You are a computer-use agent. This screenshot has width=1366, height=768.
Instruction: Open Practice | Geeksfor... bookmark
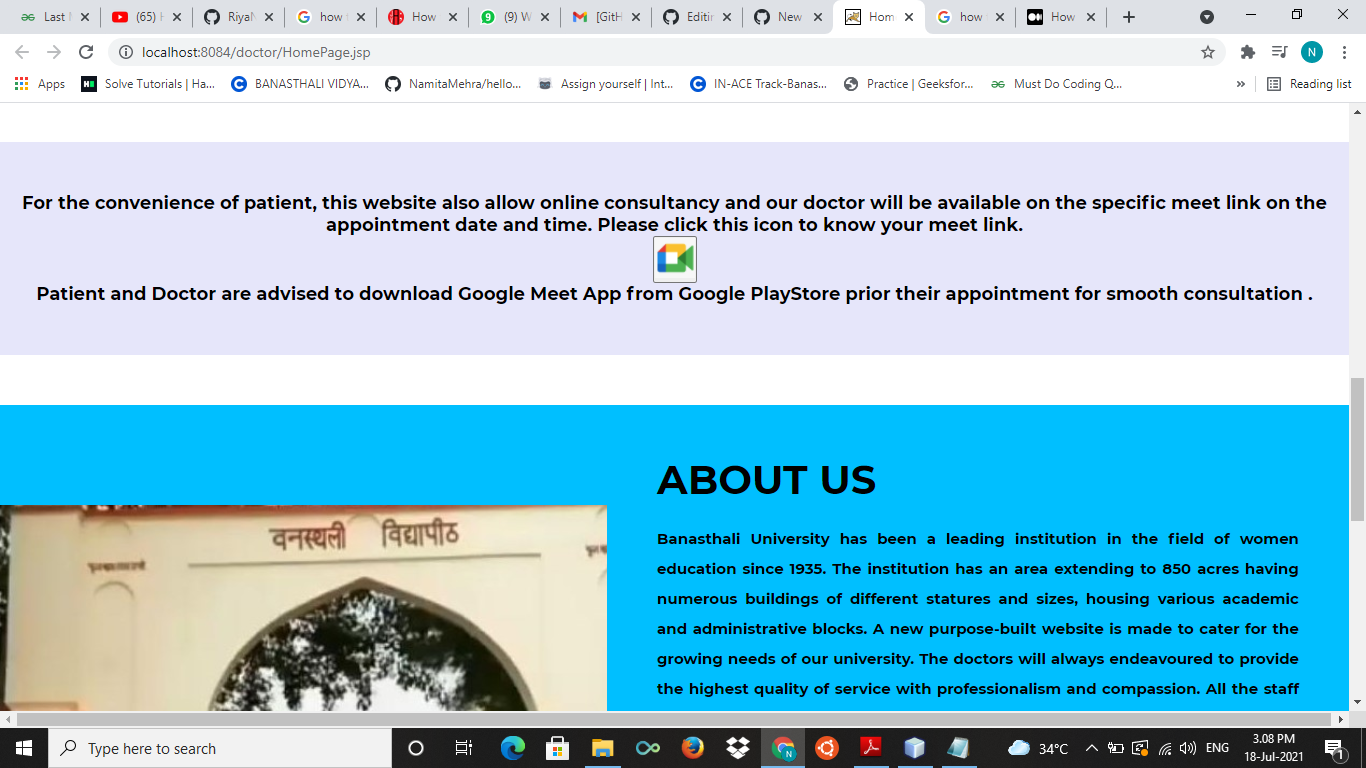tap(909, 84)
